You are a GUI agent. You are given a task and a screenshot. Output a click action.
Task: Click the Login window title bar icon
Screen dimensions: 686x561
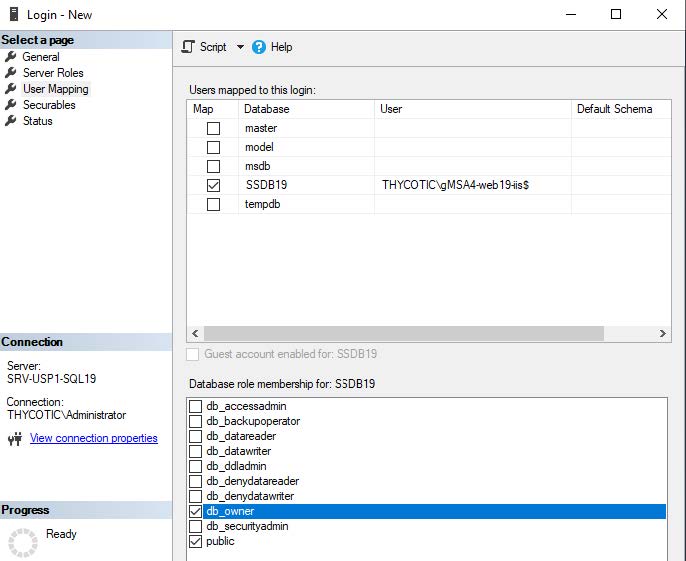pos(13,14)
